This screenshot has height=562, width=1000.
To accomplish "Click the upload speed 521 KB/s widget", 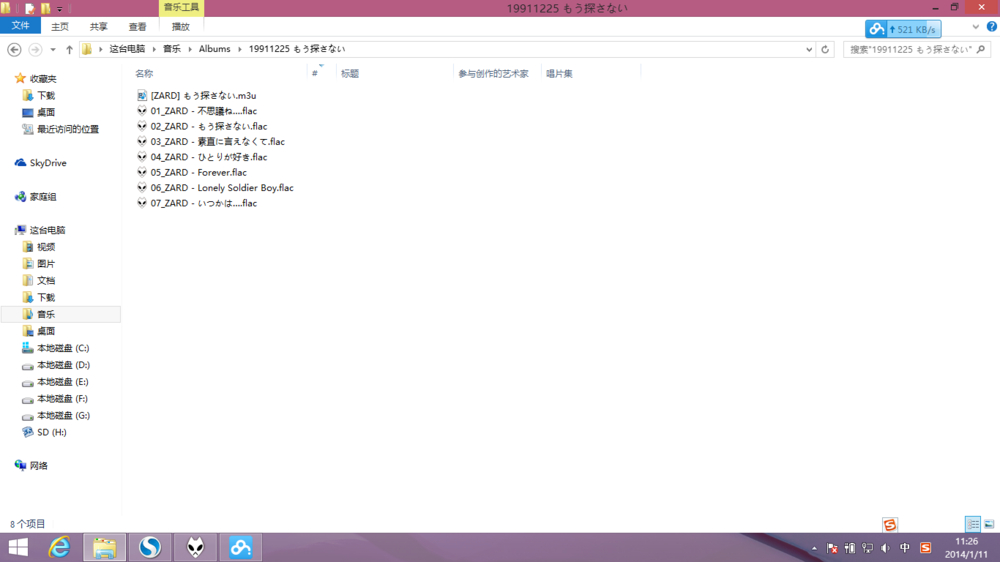I will coord(902,29).
